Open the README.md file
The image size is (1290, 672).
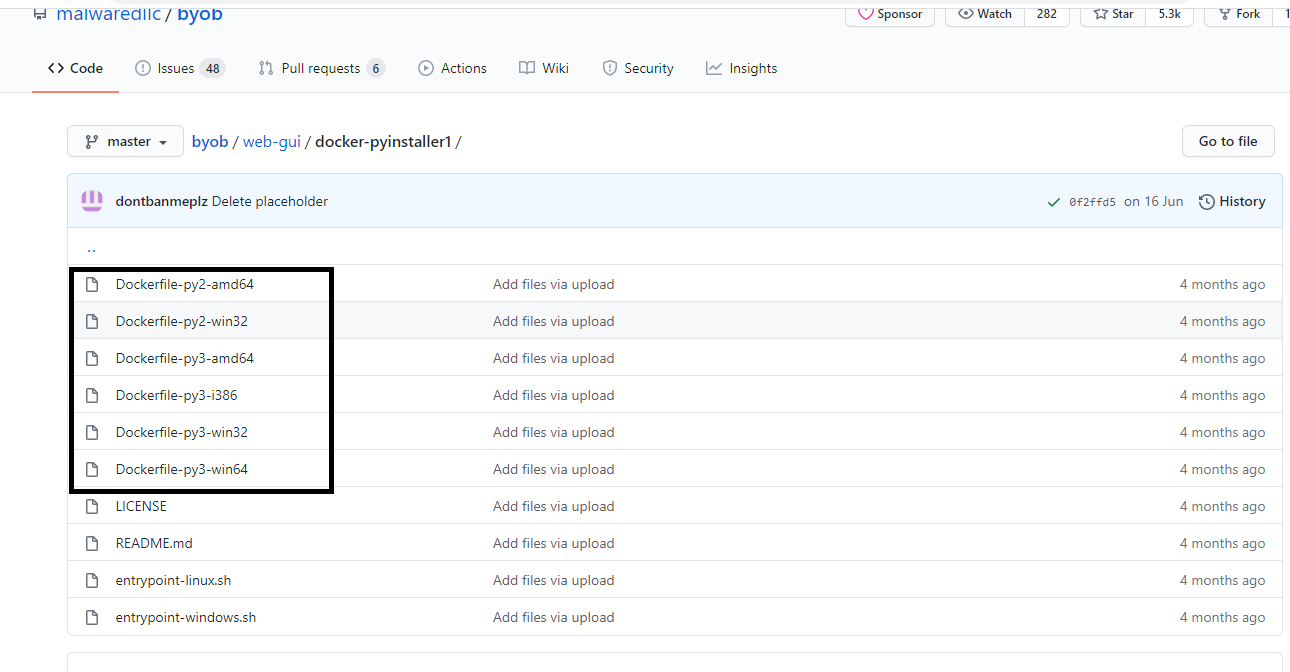point(153,542)
